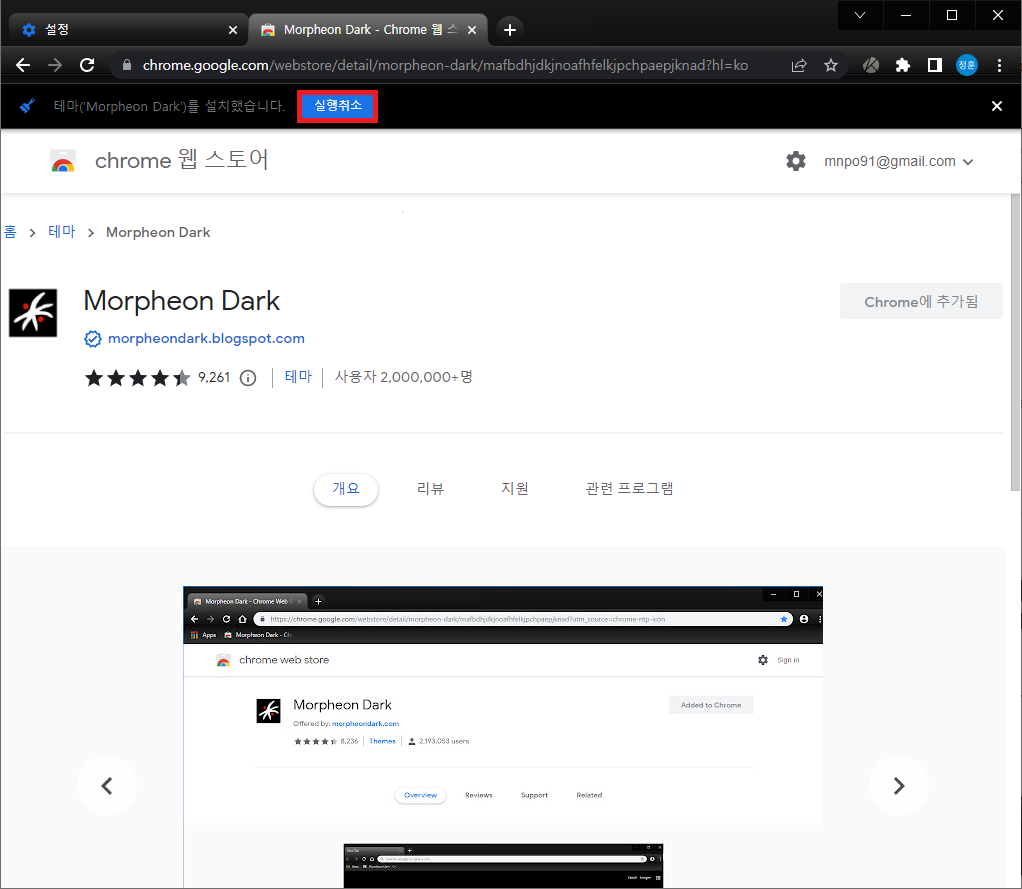Bookmark this page with the star
The width and height of the screenshot is (1022, 889).
click(x=830, y=65)
